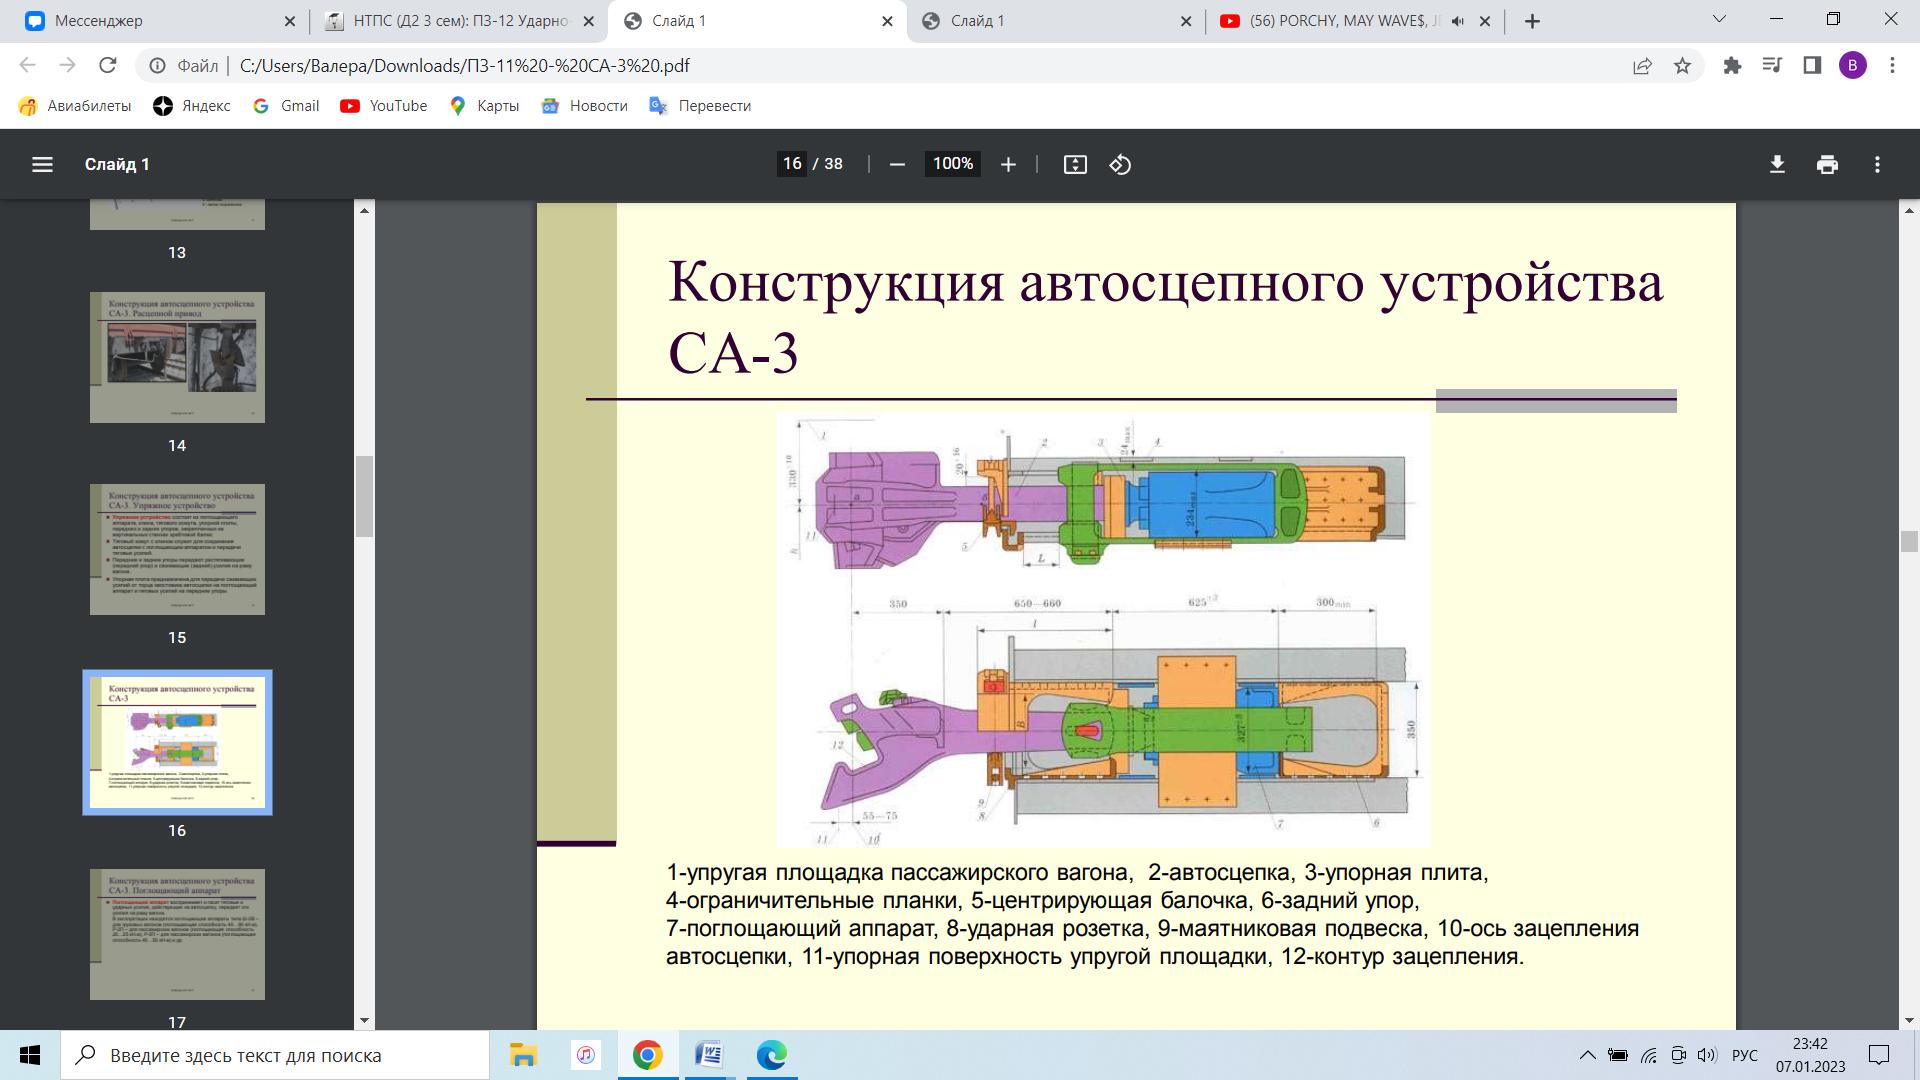Rotate the PDF counterclockwise

(x=1120, y=164)
